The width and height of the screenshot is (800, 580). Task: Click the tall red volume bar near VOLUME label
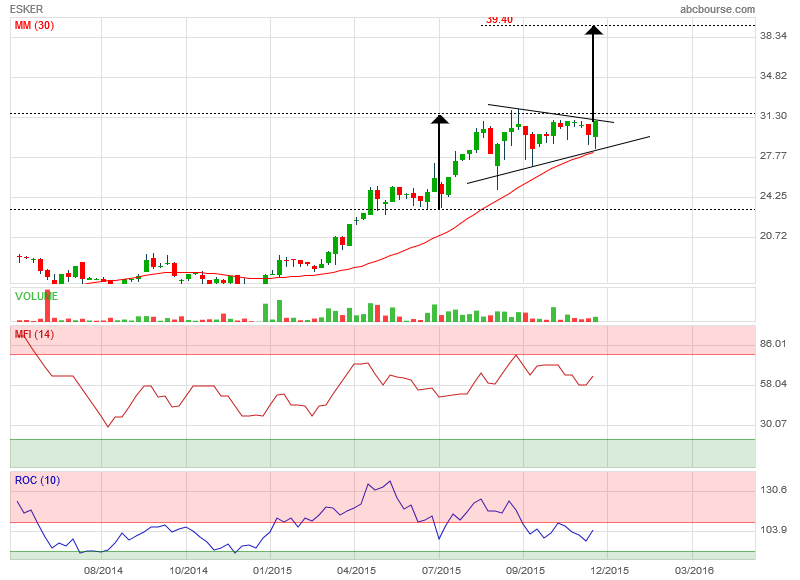click(x=47, y=305)
